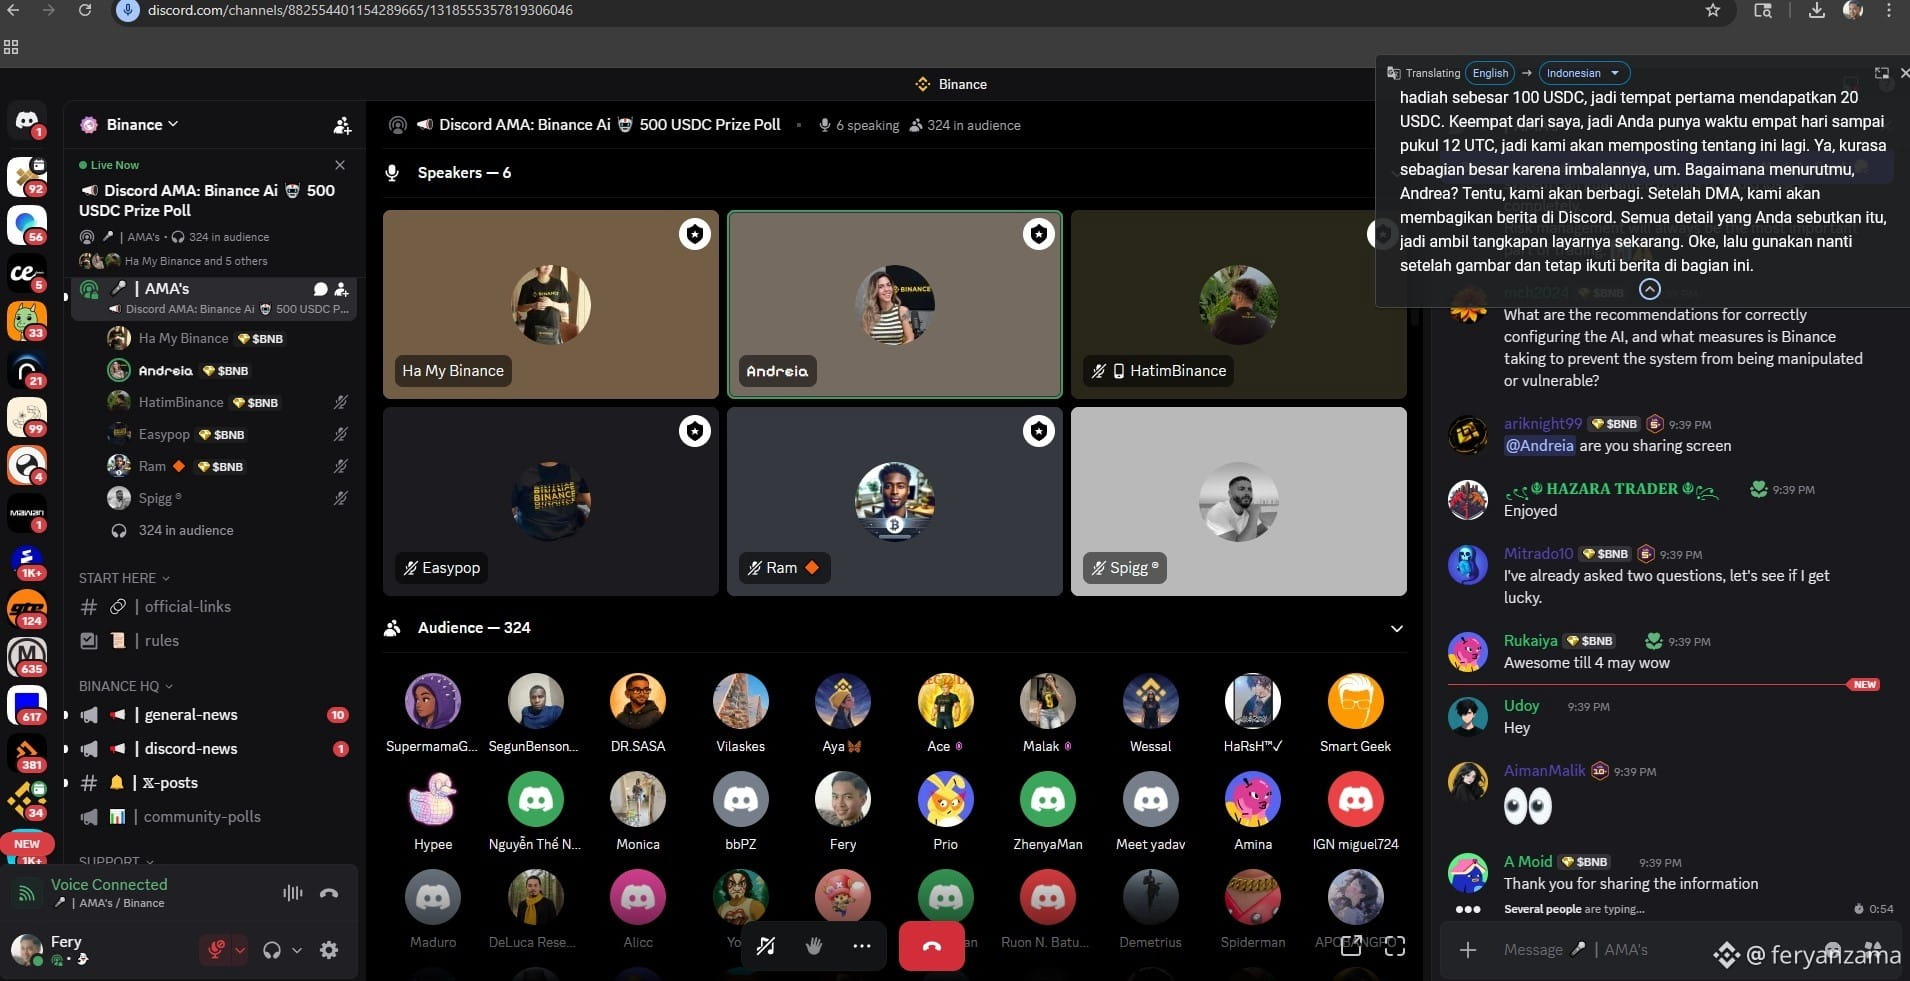The image size is (1910, 981).
Task: Pop out the stage view
Action: click(x=1351, y=946)
